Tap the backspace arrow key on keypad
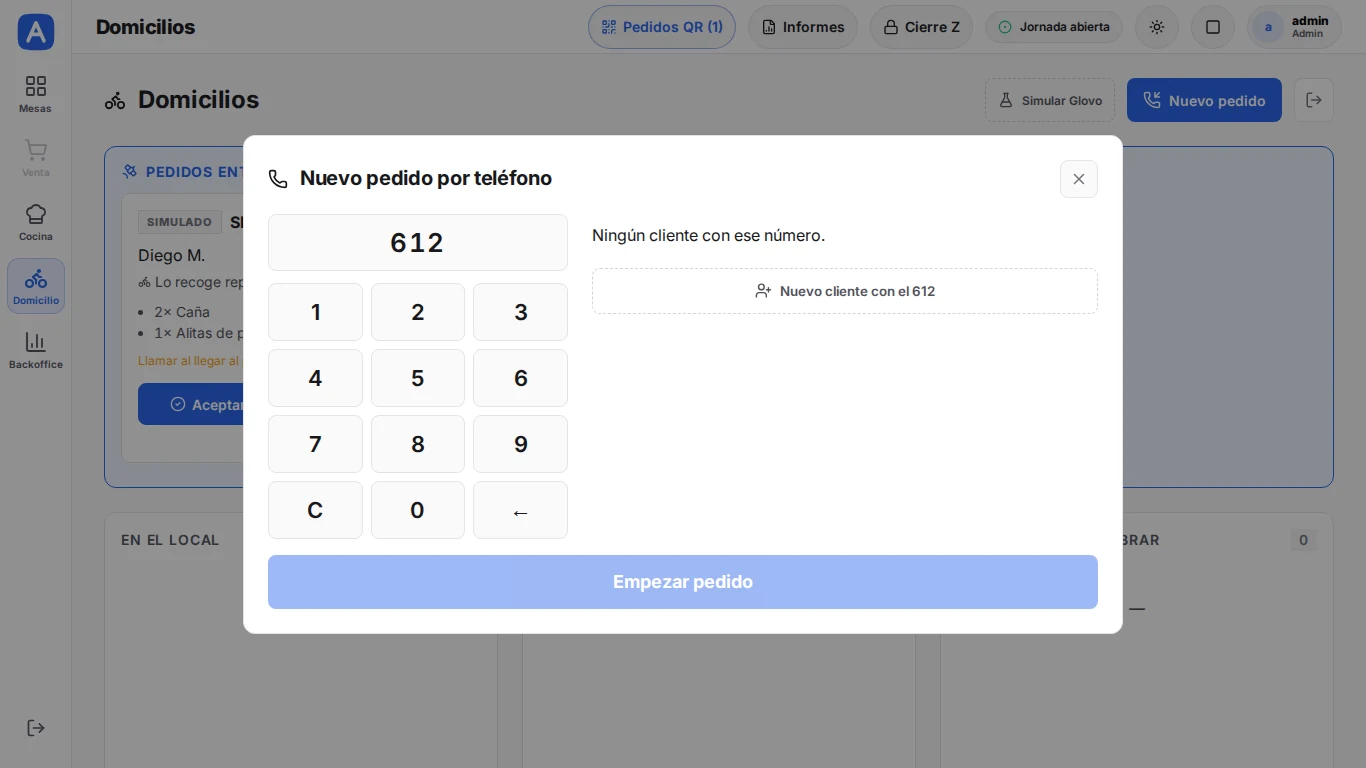The width and height of the screenshot is (1366, 768). coord(520,510)
